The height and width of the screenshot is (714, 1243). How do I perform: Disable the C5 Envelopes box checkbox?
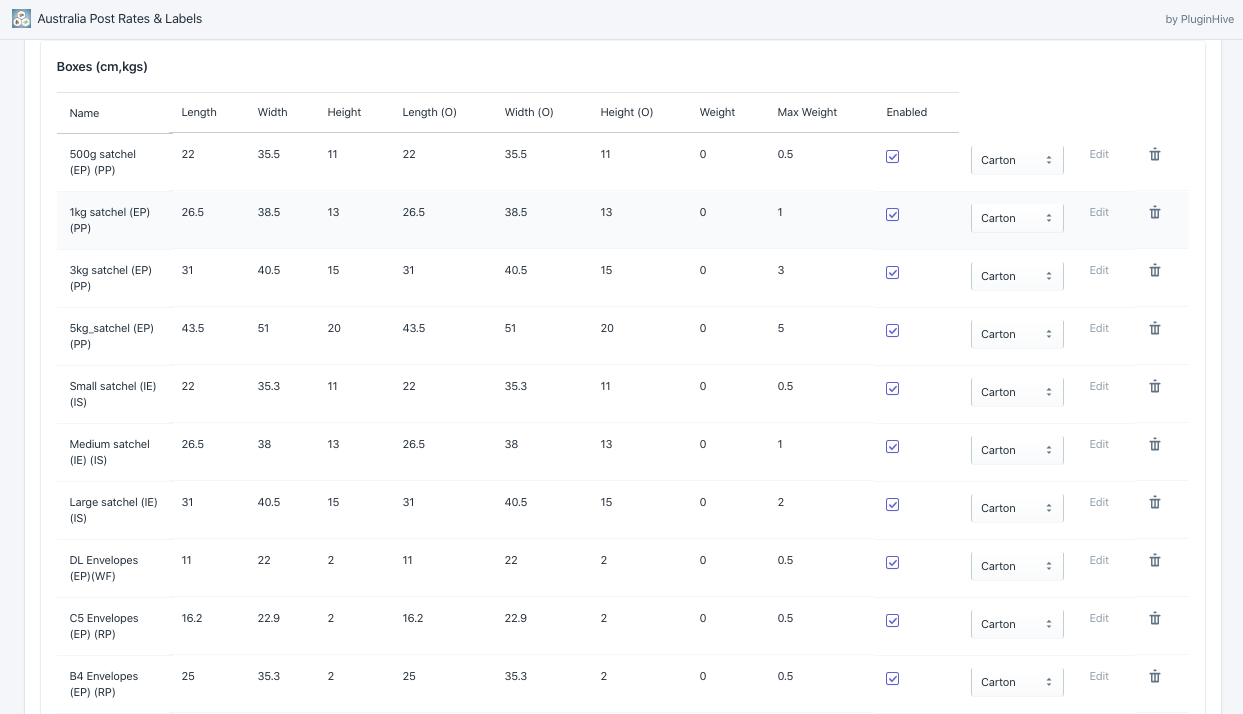pyautogui.click(x=893, y=621)
